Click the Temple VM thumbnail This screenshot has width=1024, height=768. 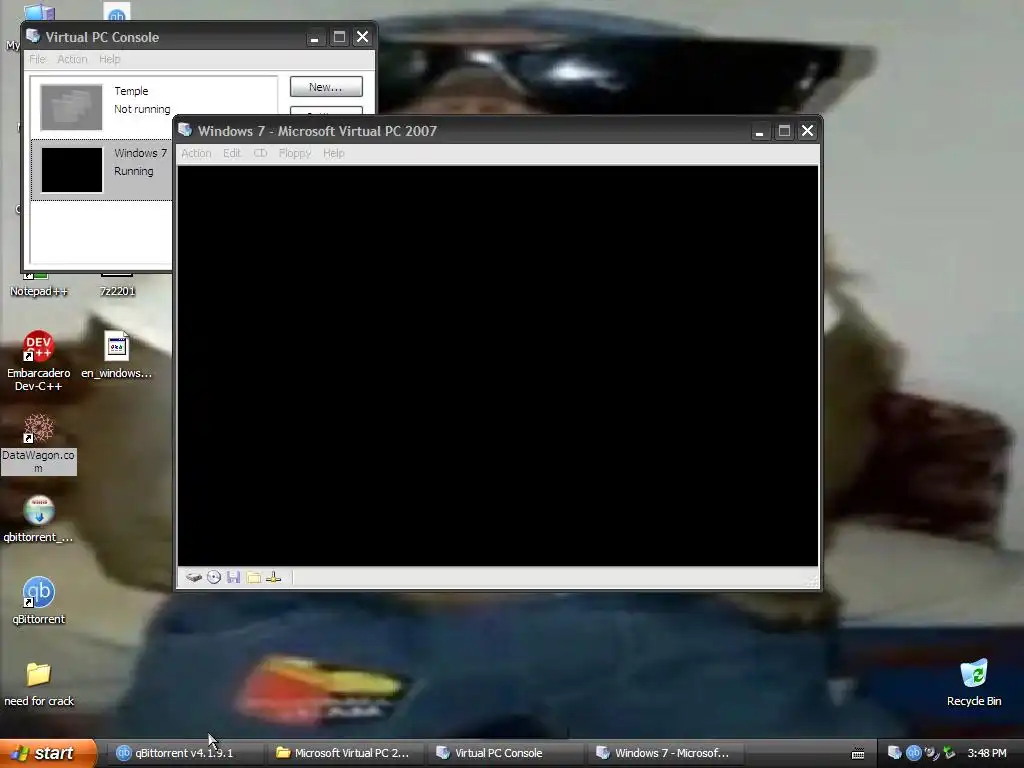click(71, 107)
